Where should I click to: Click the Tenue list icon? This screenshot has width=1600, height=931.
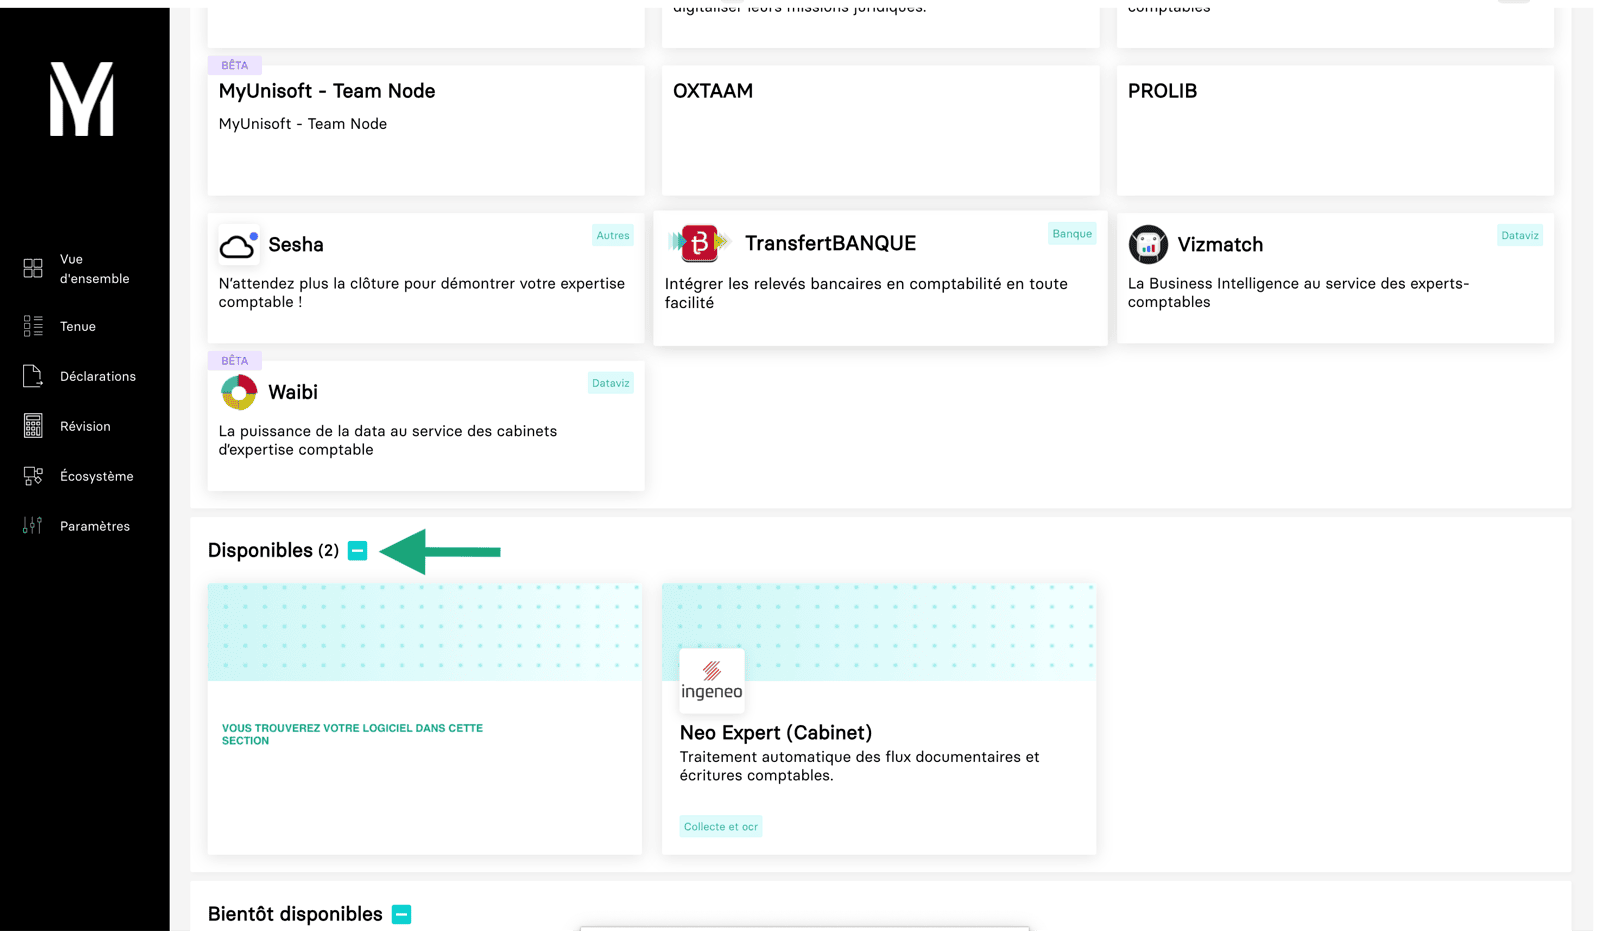33,326
